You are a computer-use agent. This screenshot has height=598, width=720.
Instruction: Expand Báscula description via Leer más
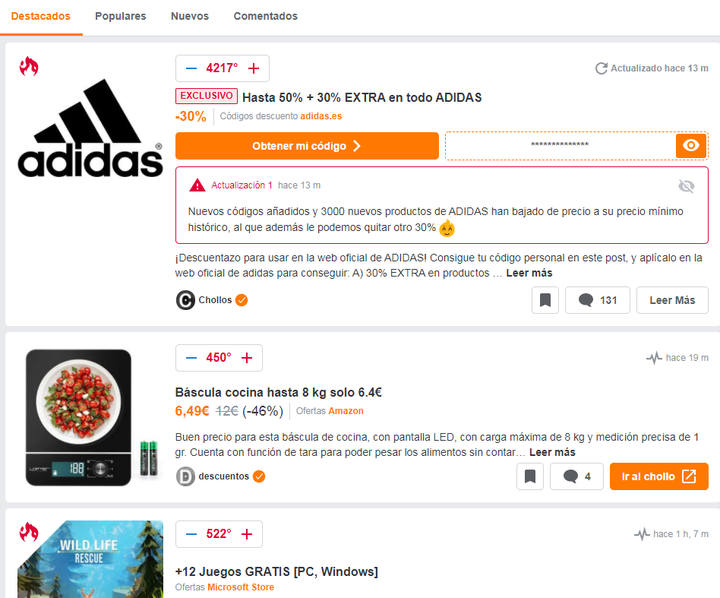[x=552, y=452]
